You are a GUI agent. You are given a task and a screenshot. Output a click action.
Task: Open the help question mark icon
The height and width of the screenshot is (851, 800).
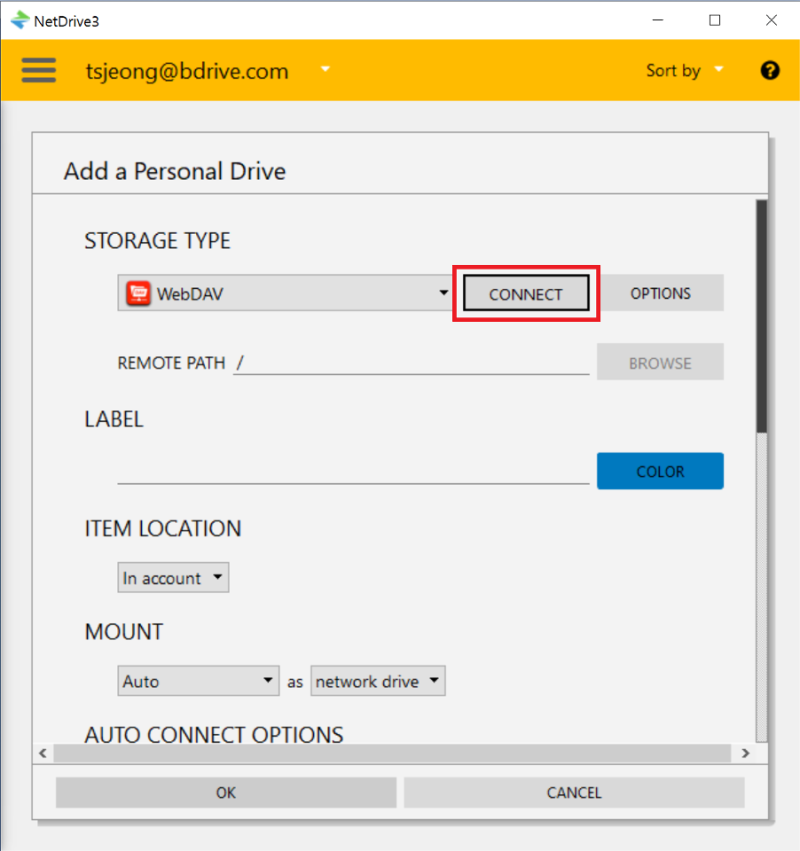coord(770,70)
